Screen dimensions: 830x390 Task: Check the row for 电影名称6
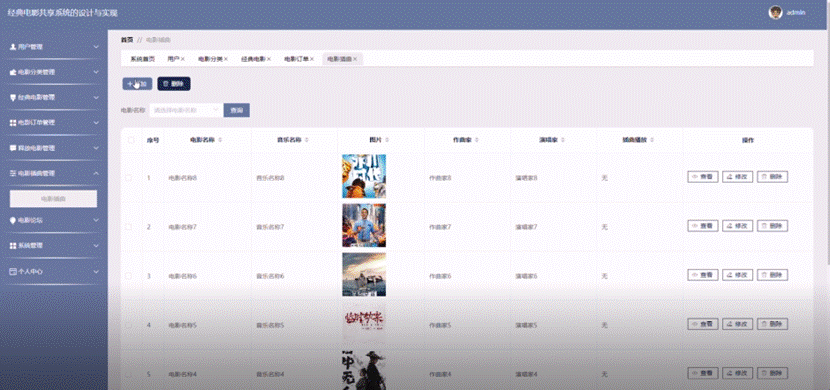tap(129, 276)
